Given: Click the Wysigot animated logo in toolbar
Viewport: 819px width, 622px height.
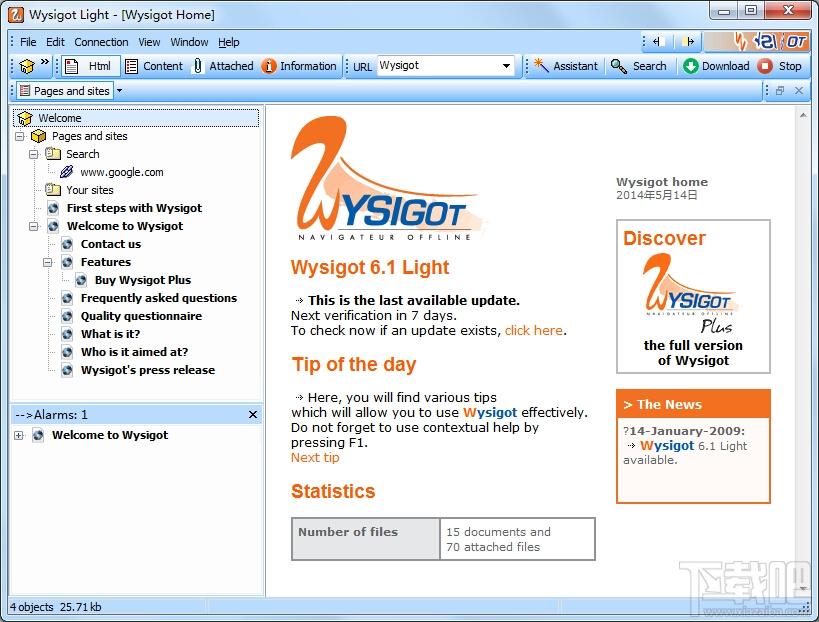Looking at the screenshot, I should point(756,42).
